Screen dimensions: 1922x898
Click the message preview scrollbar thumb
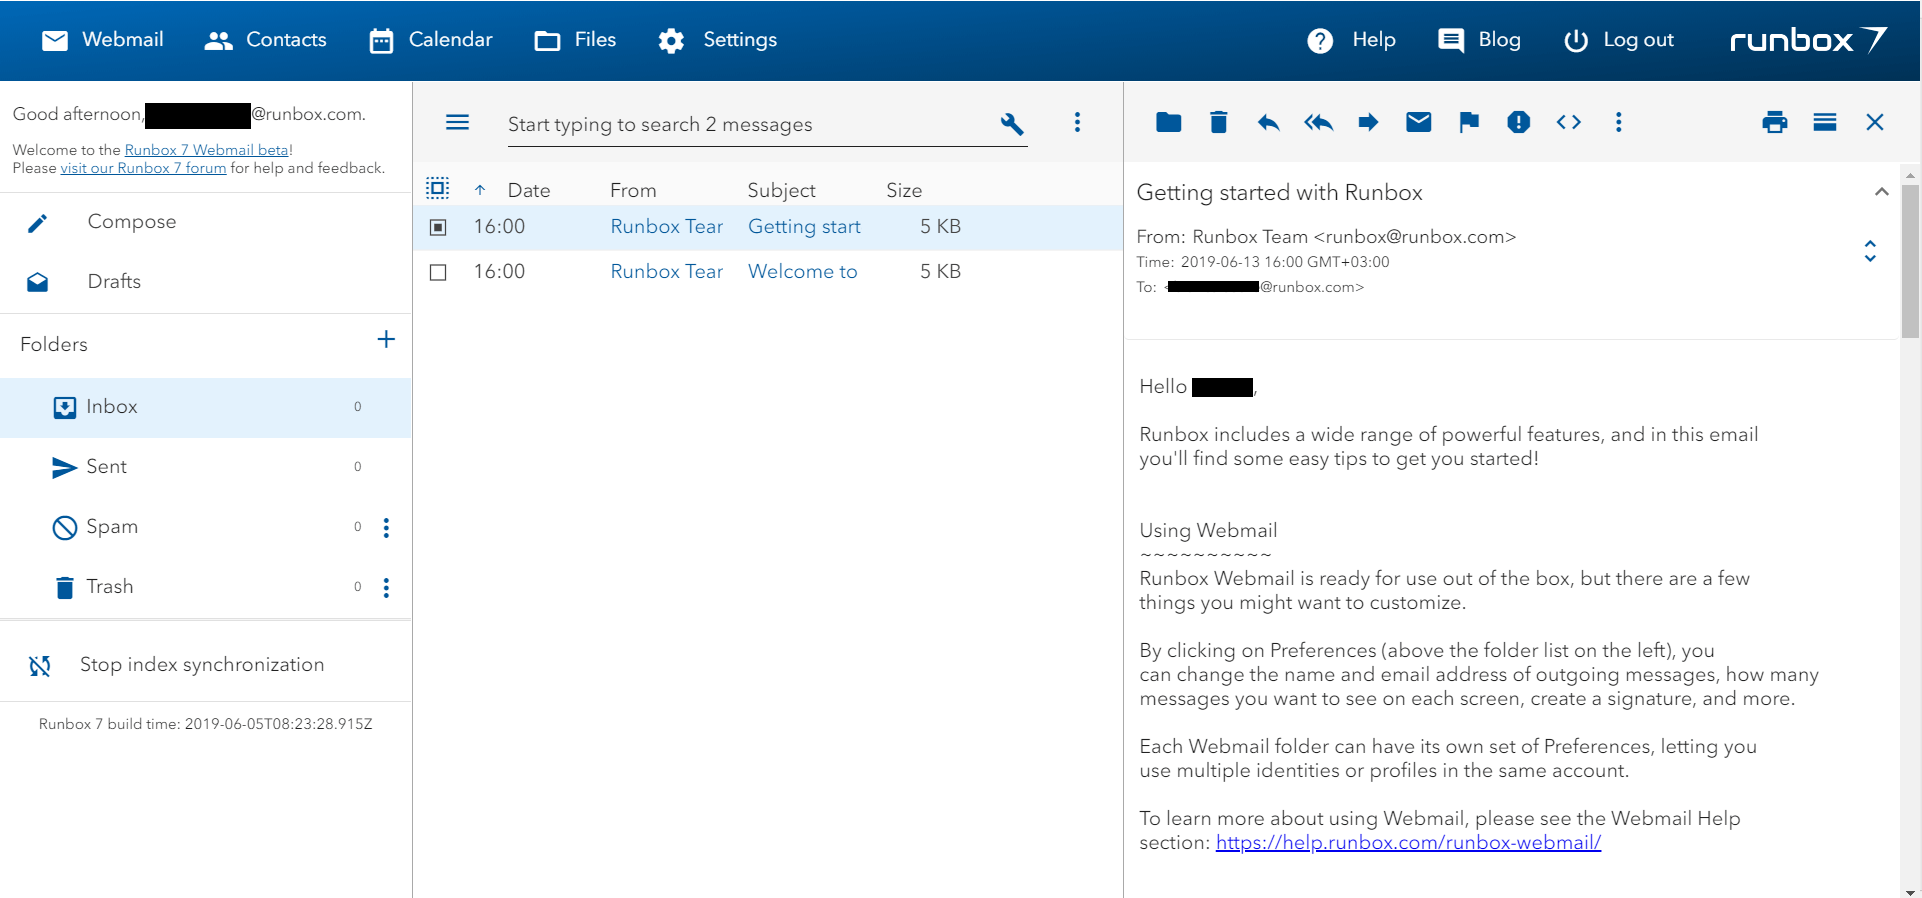coord(1910,260)
